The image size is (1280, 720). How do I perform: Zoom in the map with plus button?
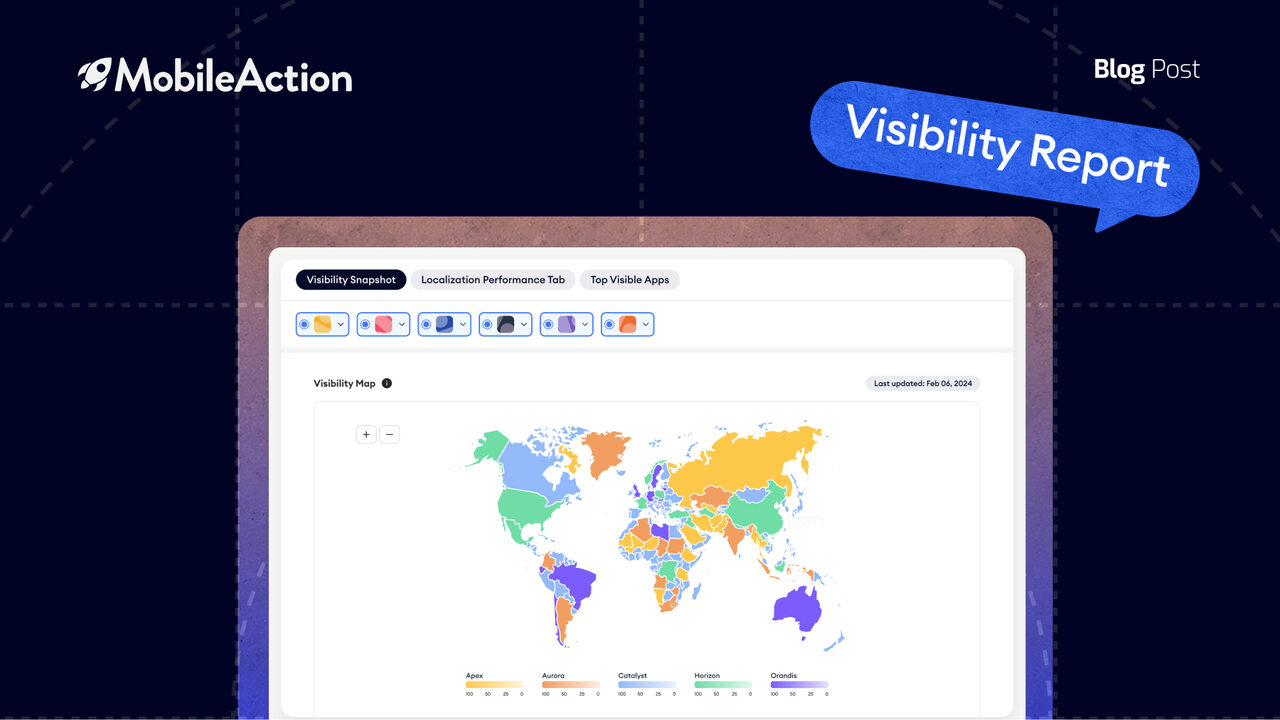[366, 434]
